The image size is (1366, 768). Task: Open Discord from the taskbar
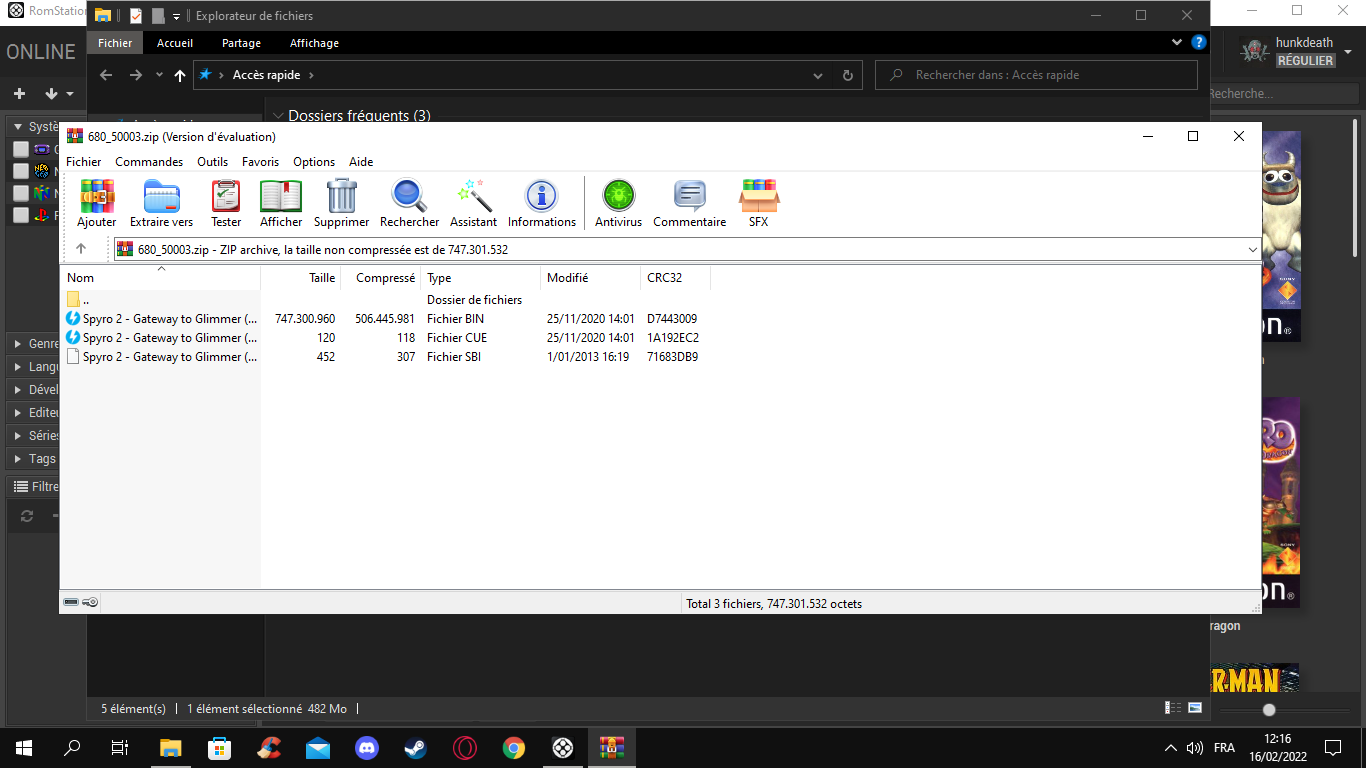367,747
